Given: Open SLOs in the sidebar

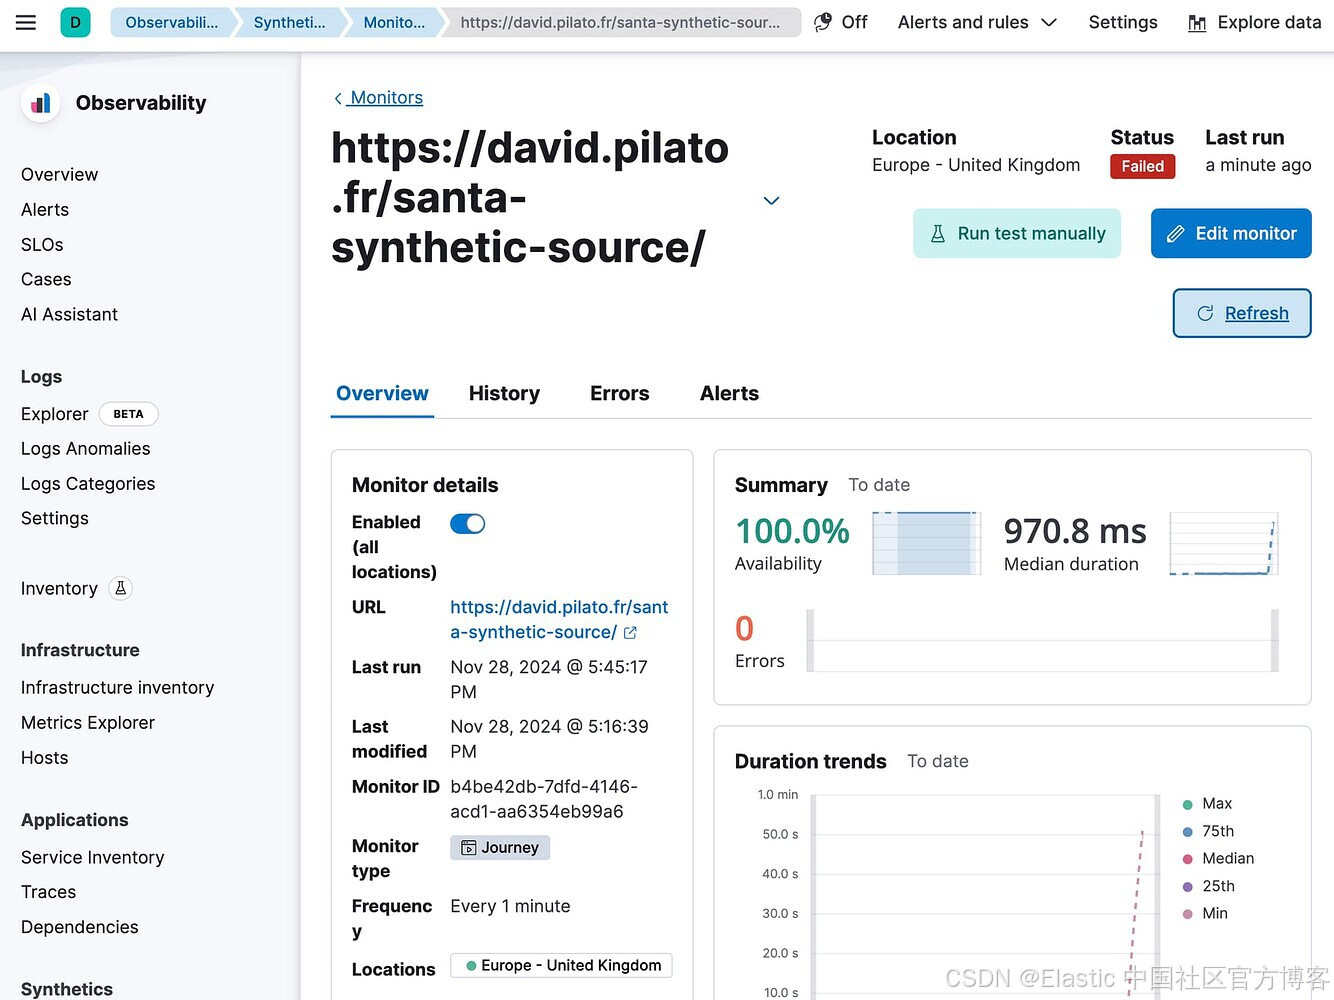Looking at the screenshot, I should pos(42,245).
